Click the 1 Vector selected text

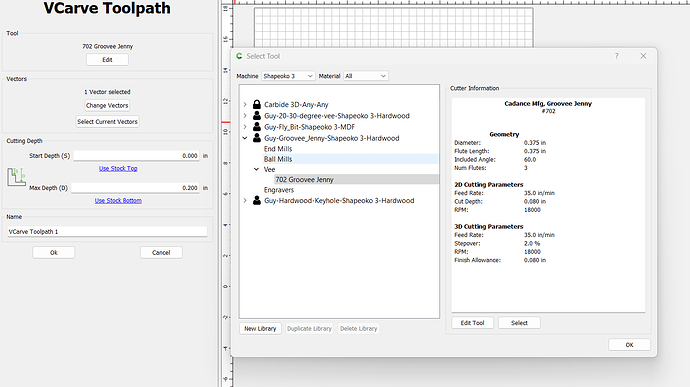point(107,92)
